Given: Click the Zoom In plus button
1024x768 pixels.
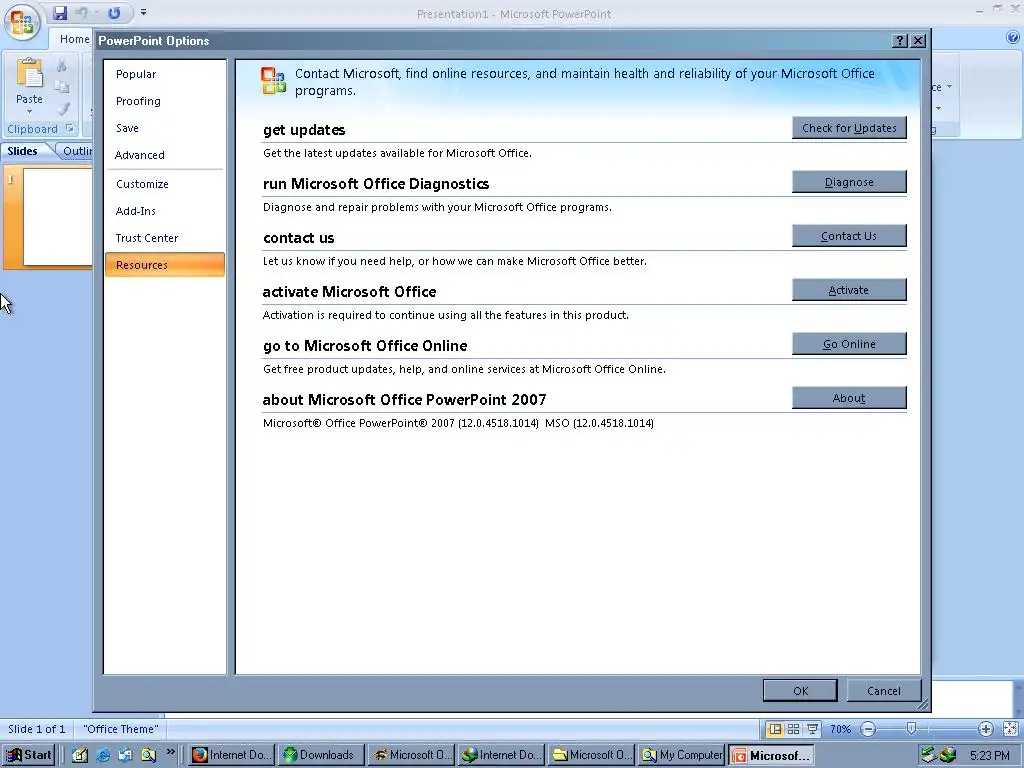Looking at the screenshot, I should coord(985,729).
